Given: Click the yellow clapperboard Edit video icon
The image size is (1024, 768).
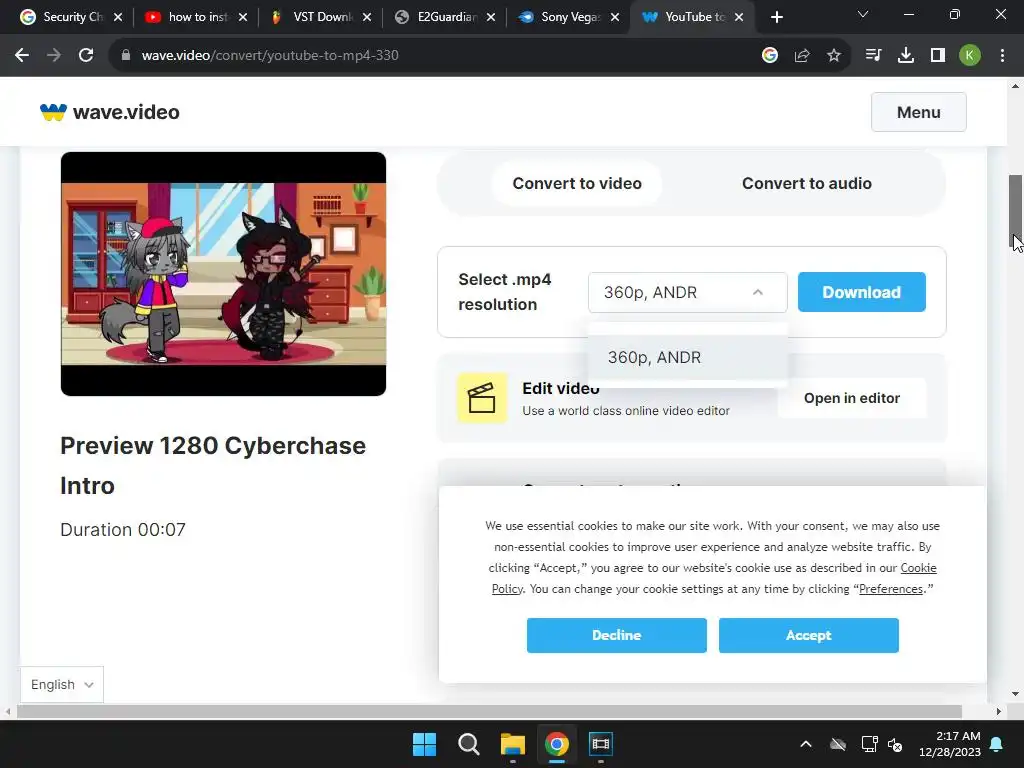Looking at the screenshot, I should [x=482, y=398].
